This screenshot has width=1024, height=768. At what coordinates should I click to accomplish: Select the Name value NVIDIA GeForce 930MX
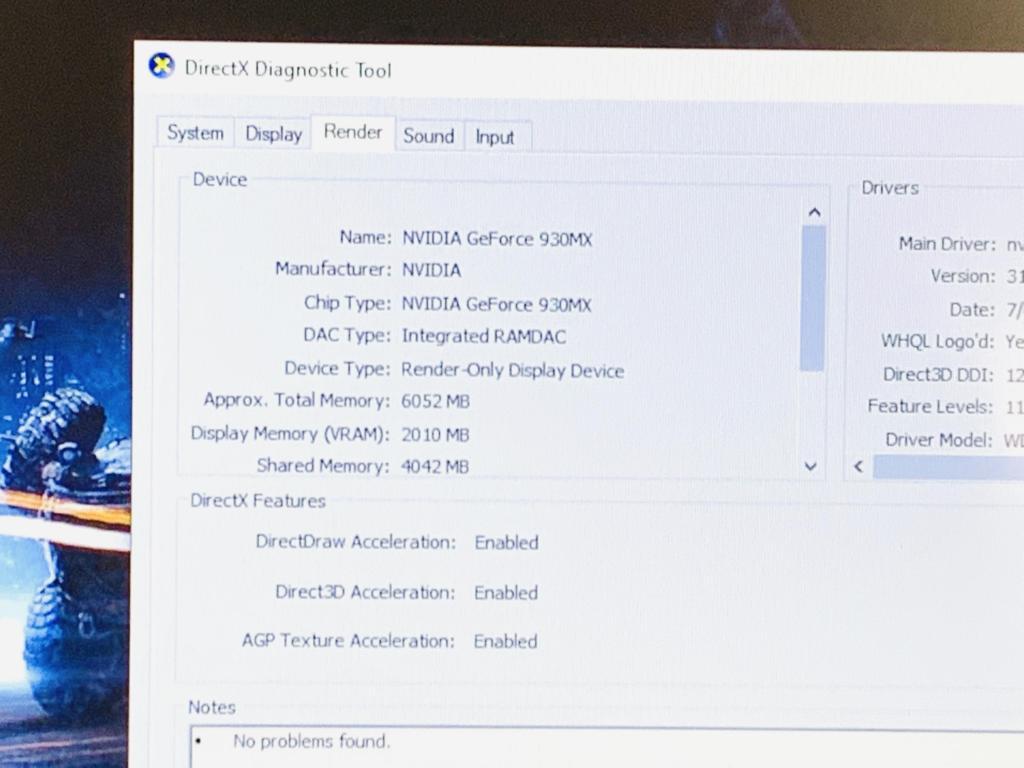tap(497, 239)
